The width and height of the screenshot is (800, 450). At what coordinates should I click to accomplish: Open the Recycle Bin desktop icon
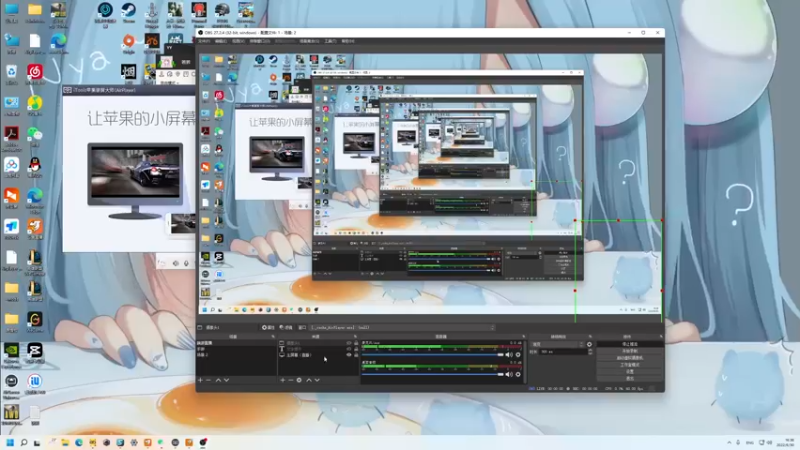pos(11,74)
